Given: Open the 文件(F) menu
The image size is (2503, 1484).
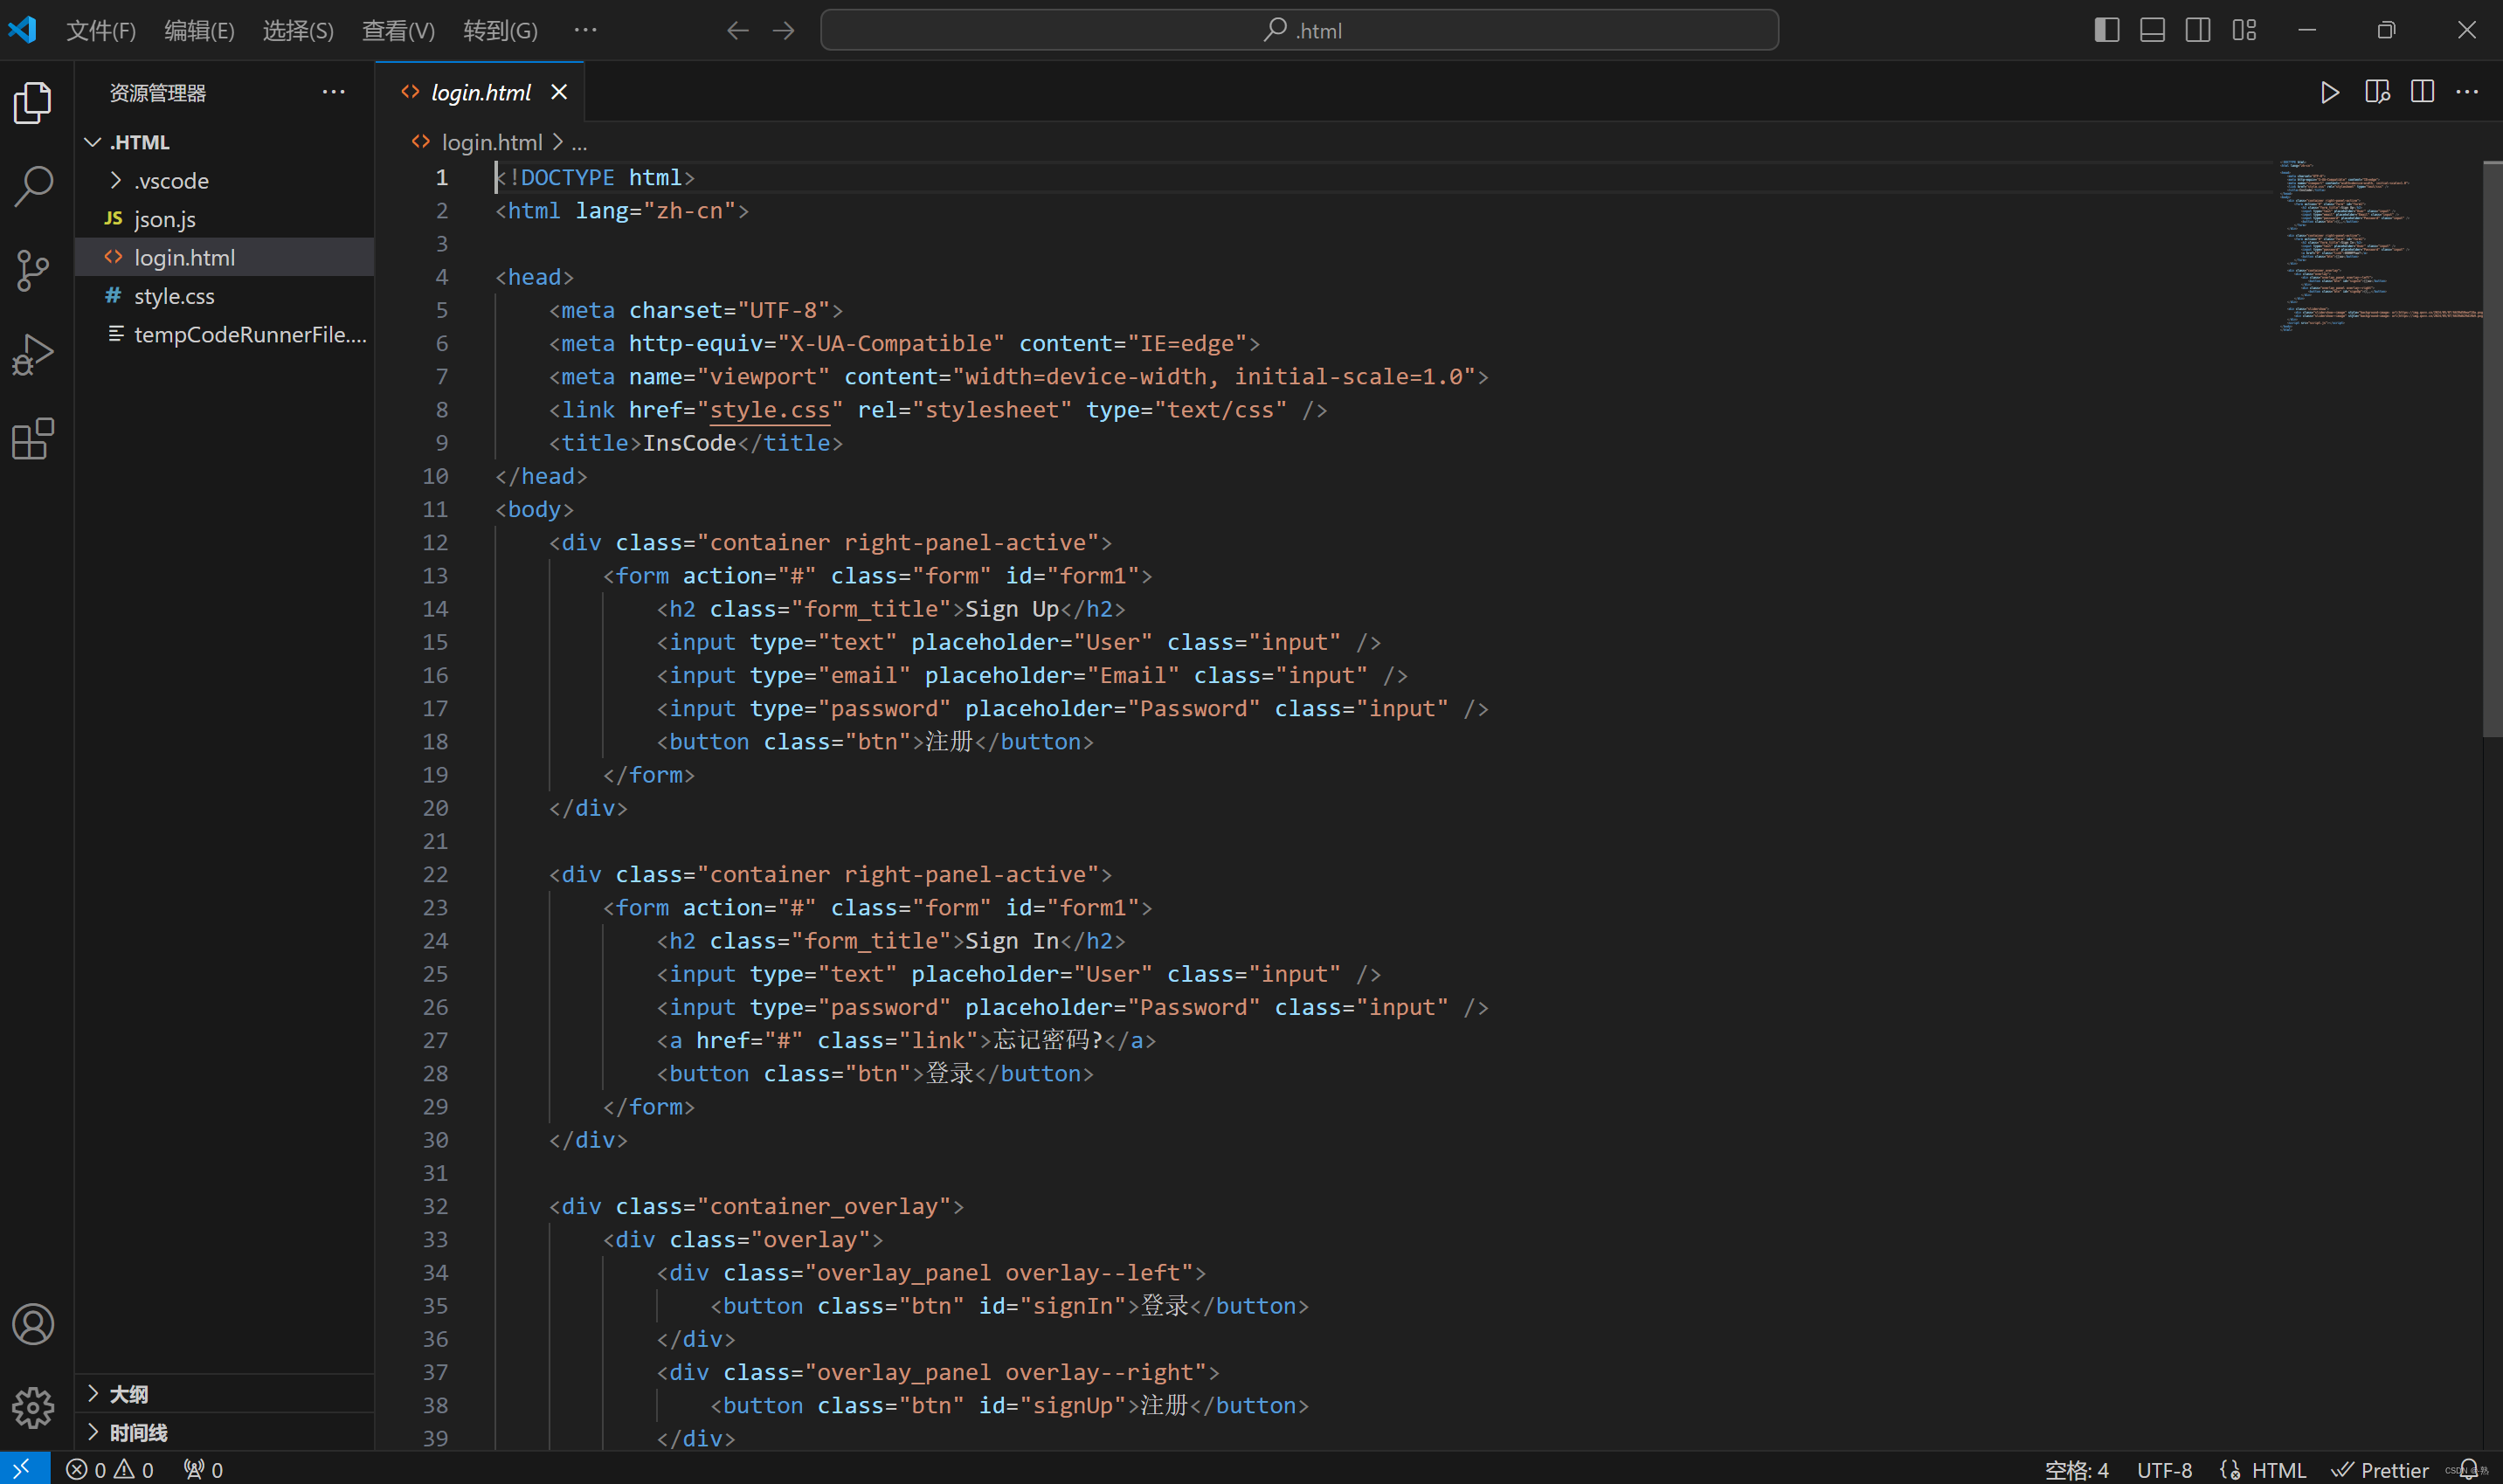Looking at the screenshot, I should (x=101, y=31).
